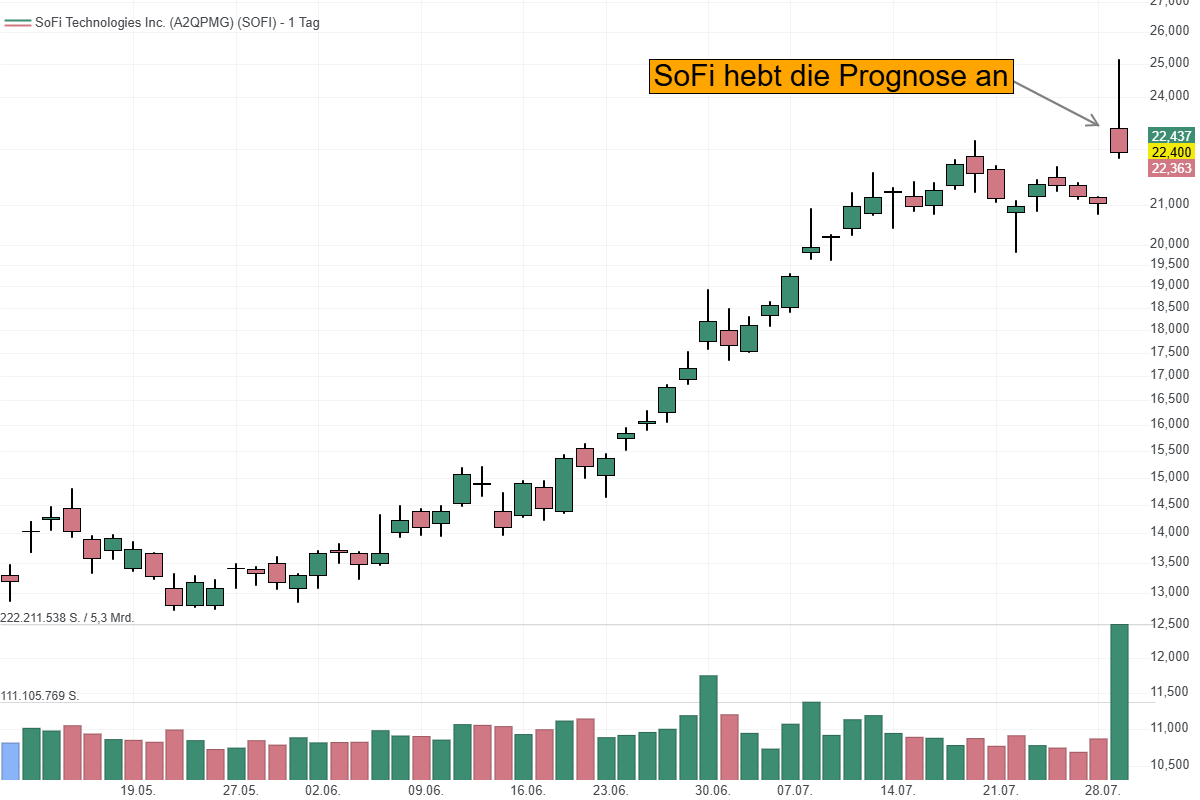Click the 12,000 price axis label

tap(1170, 657)
